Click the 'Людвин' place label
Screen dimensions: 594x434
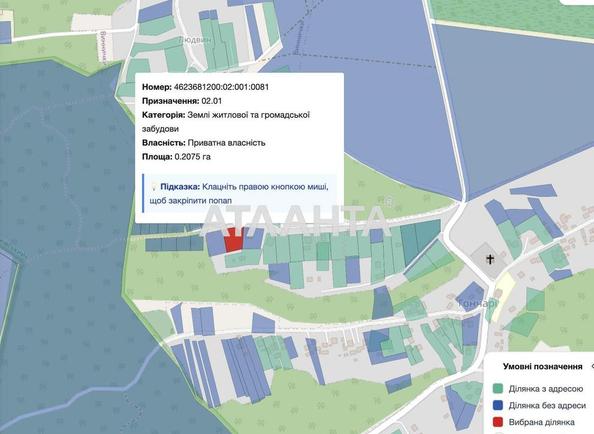tap(195, 39)
